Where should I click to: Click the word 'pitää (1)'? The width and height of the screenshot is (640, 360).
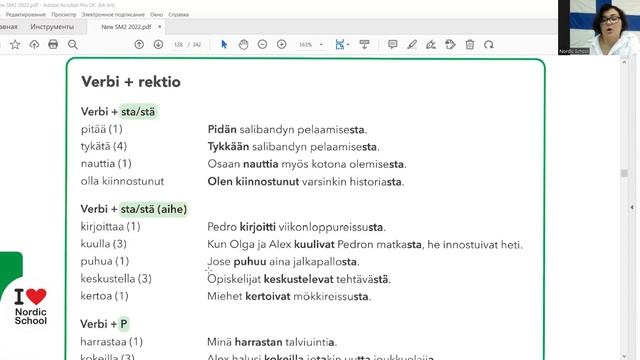point(102,129)
